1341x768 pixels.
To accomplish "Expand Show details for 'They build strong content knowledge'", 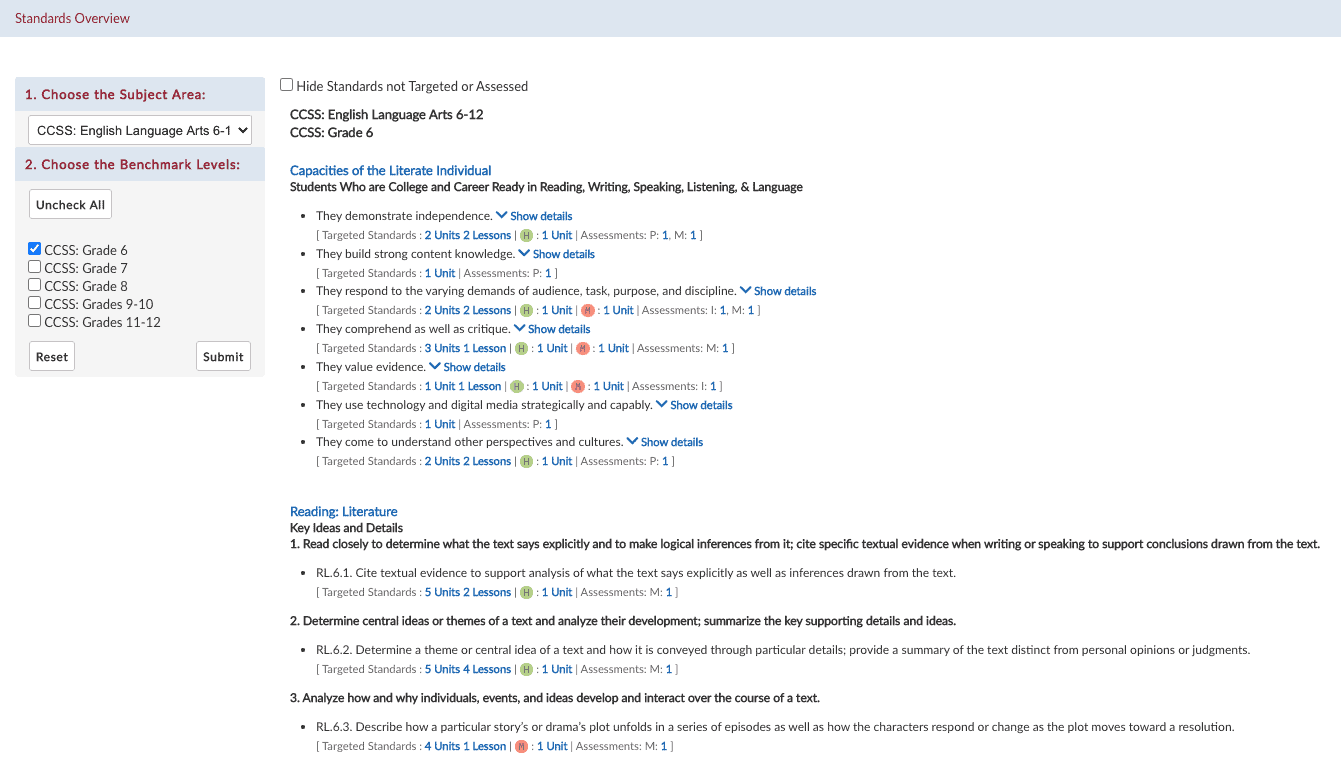I will coord(556,254).
